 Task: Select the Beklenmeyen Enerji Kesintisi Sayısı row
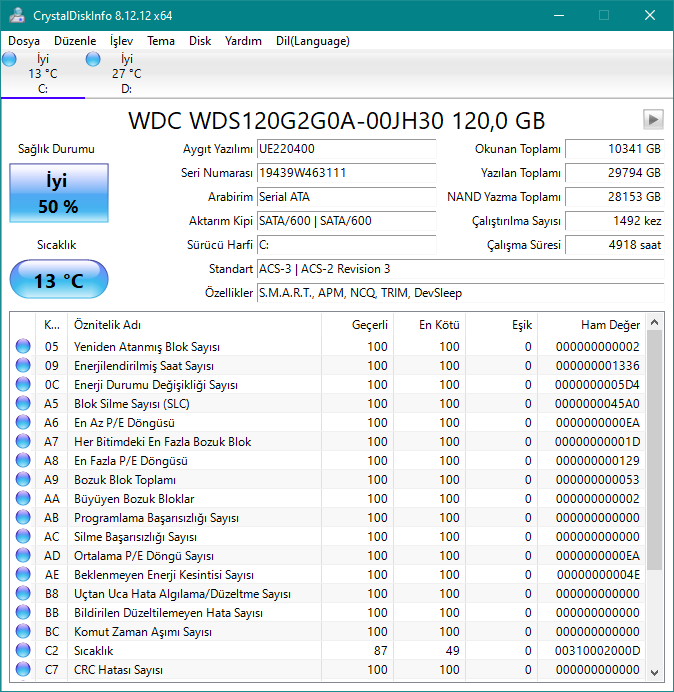tap(328, 574)
